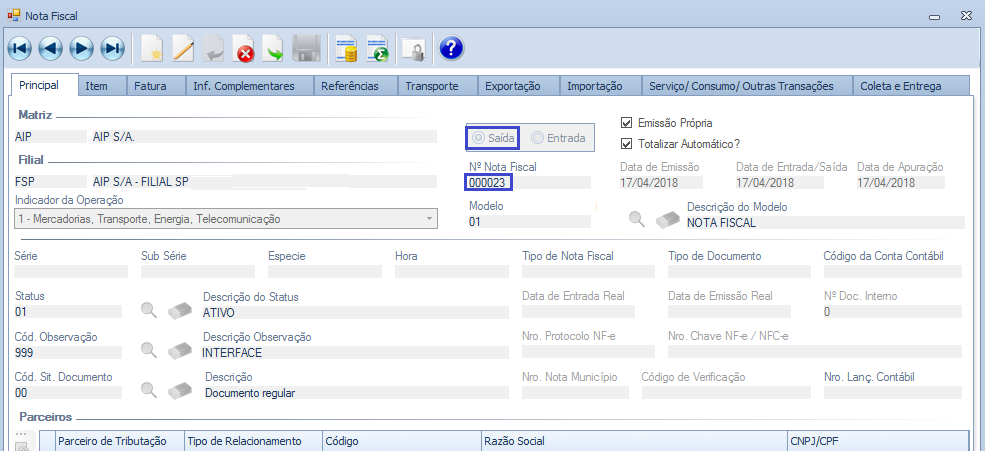Click the green arrow document icon
This screenshot has height=451, width=985.
(274, 49)
